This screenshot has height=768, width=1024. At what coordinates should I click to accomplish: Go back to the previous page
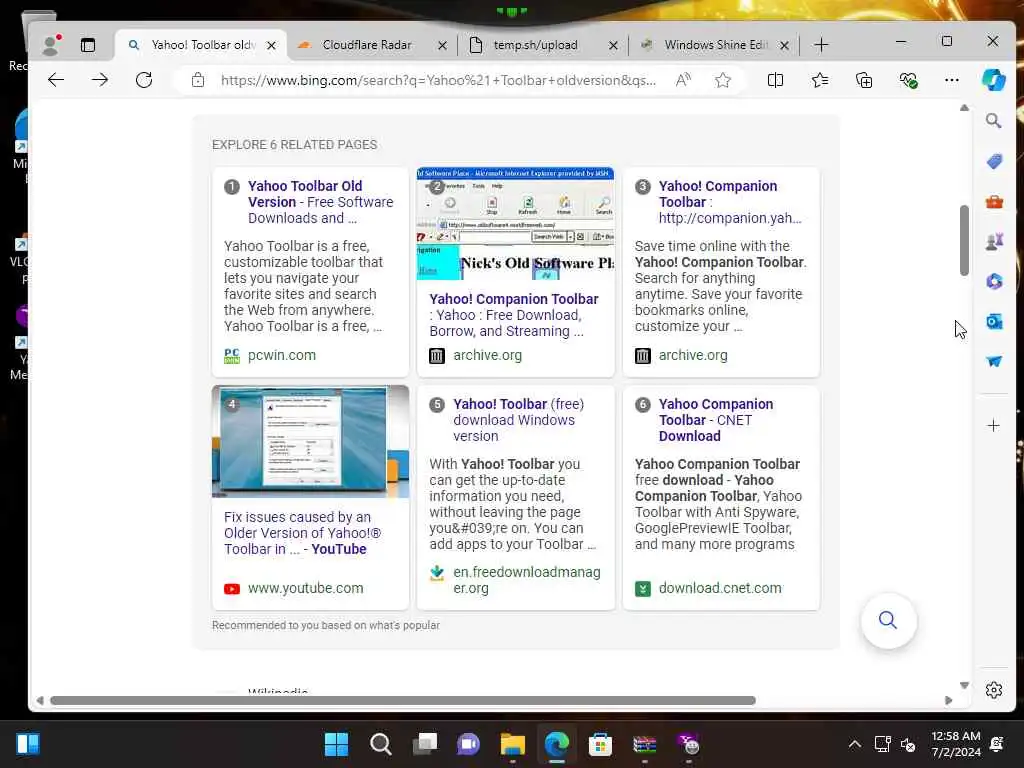coord(56,80)
